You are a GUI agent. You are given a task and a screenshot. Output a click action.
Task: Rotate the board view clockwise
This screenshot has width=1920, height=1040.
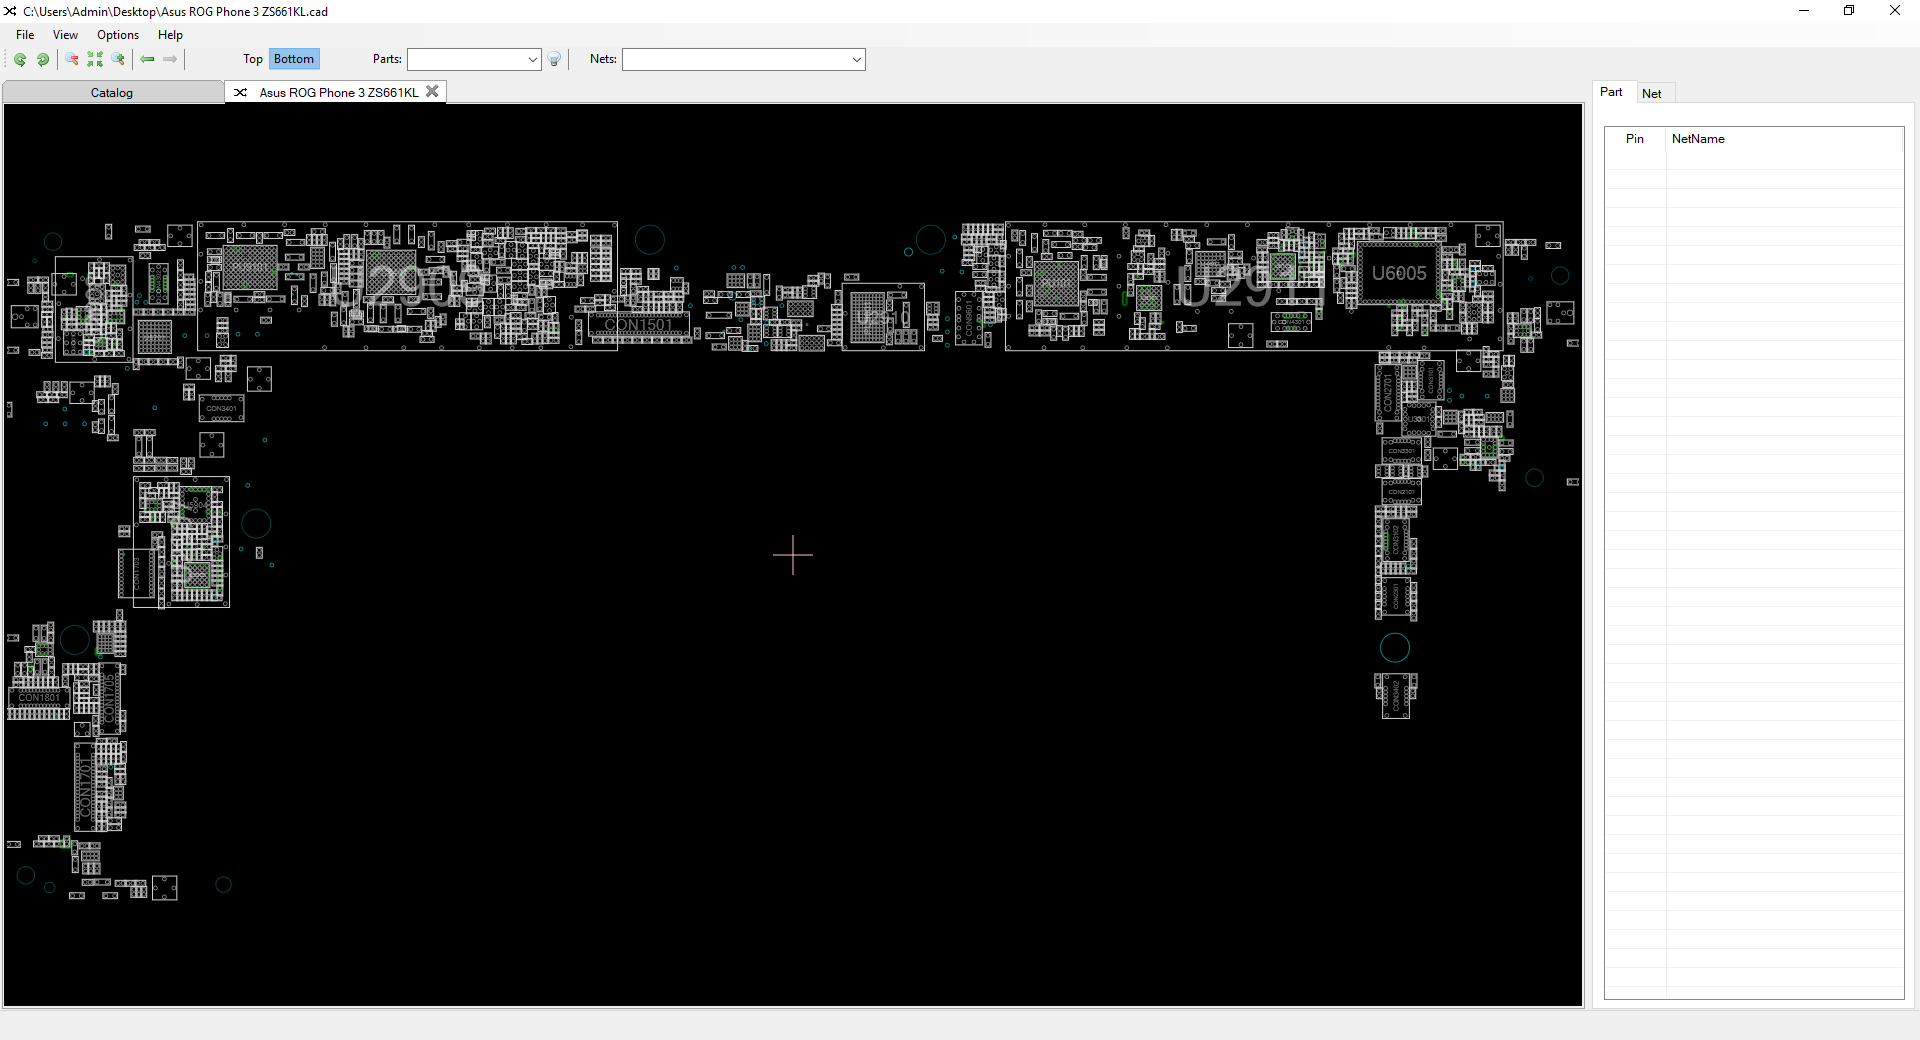tap(43, 59)
